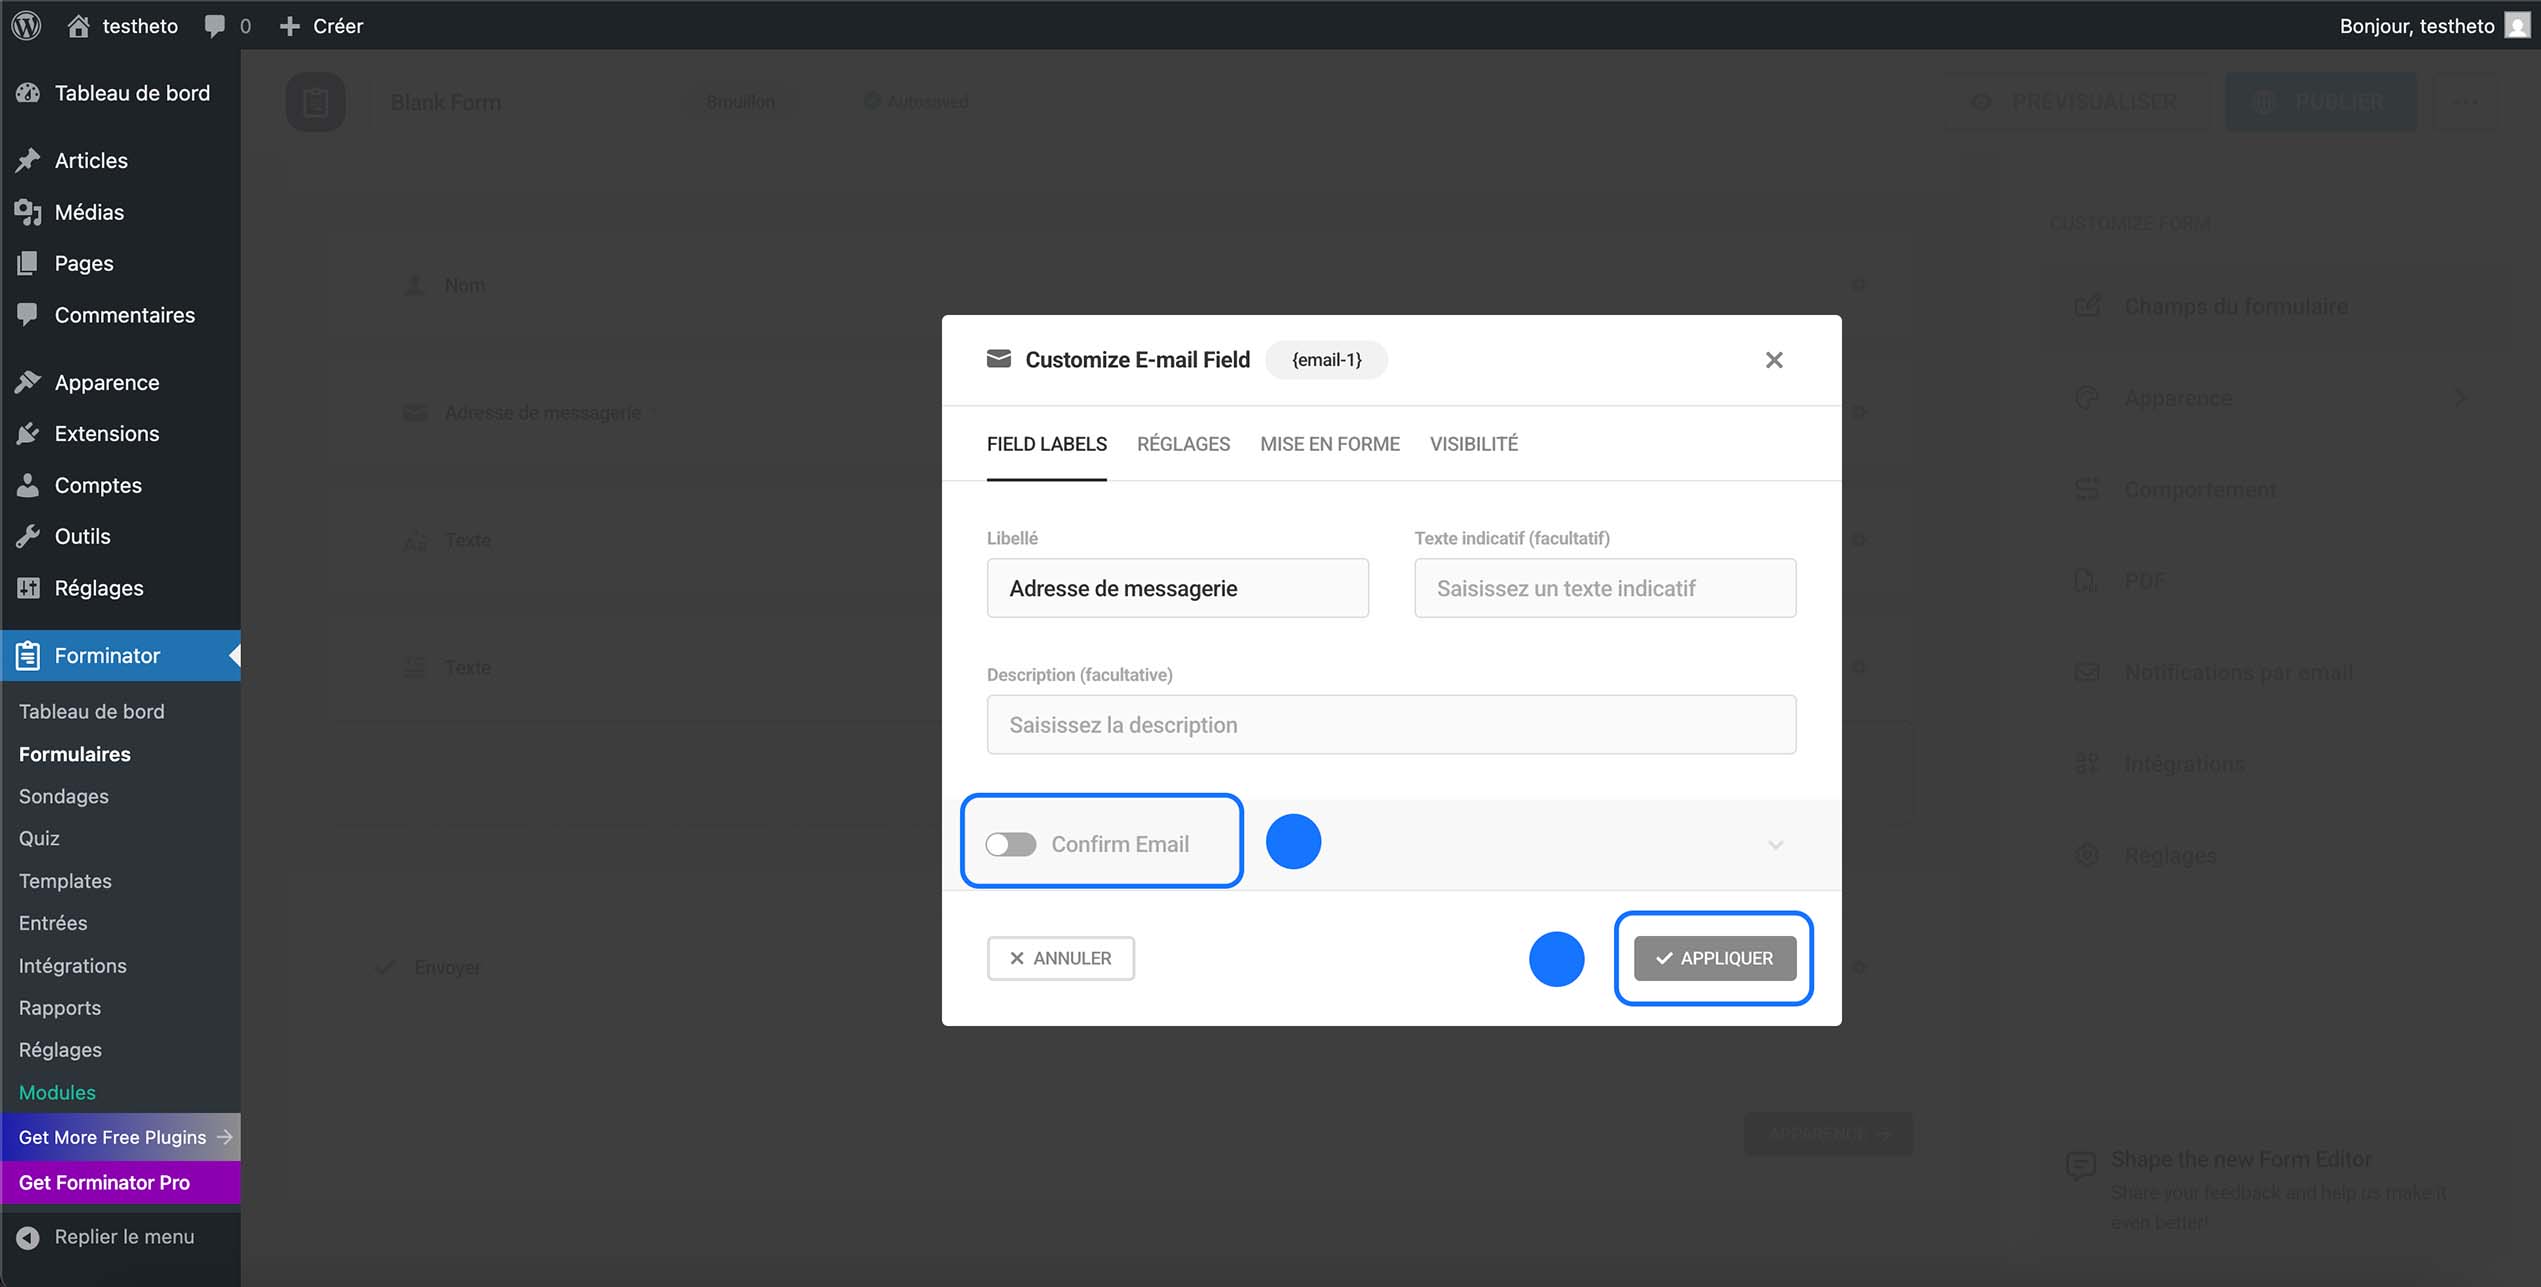Click the Extensions plugin icon
Image resolution: width=2541 pixels, height=1287 pixels.
(29, 433)
